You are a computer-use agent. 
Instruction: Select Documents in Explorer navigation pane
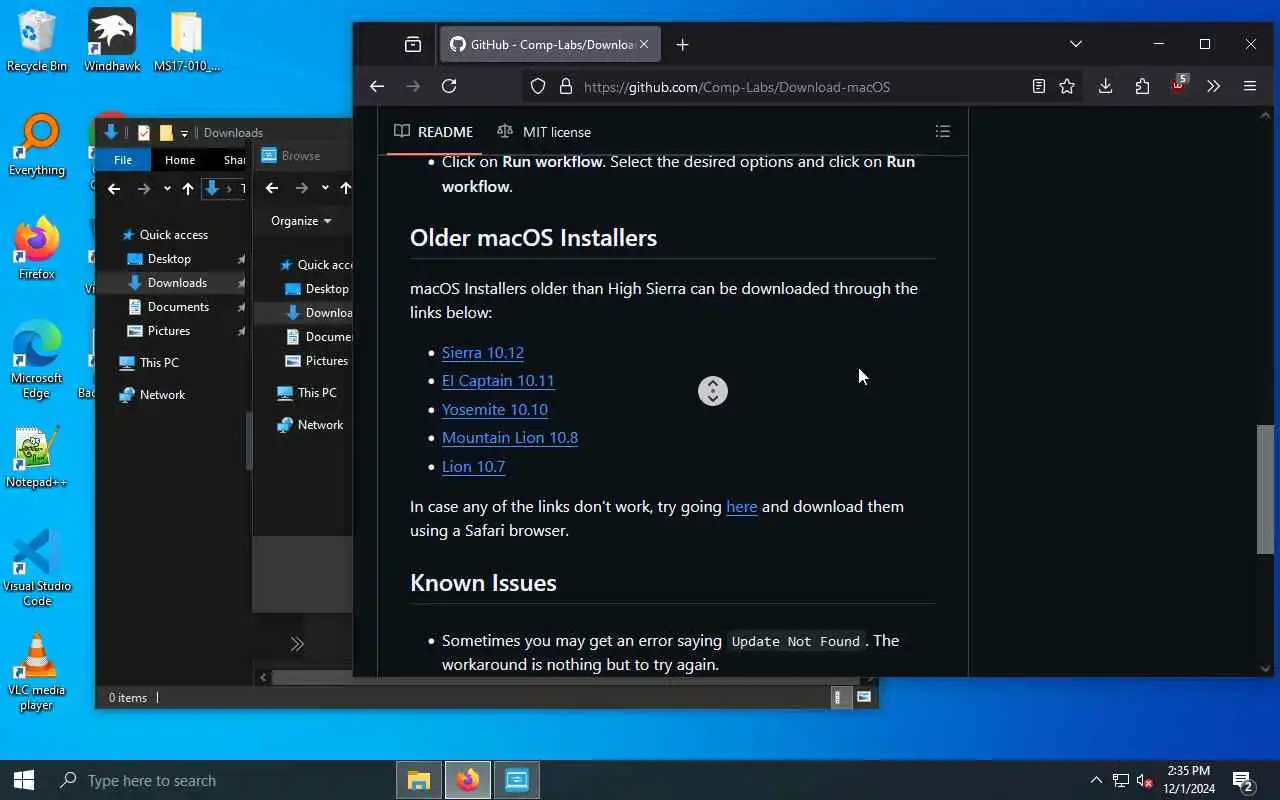point(178,307)
